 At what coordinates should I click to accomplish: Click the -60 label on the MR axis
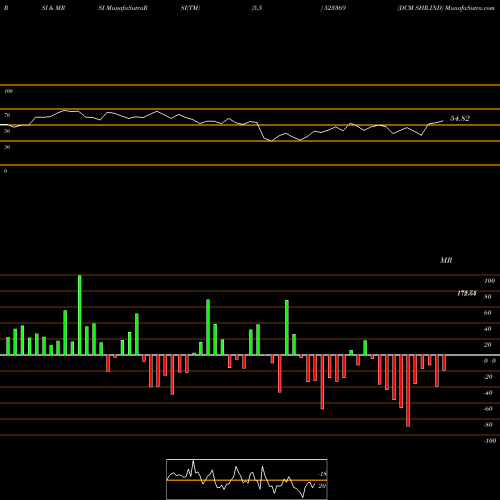tap(488, 409)
